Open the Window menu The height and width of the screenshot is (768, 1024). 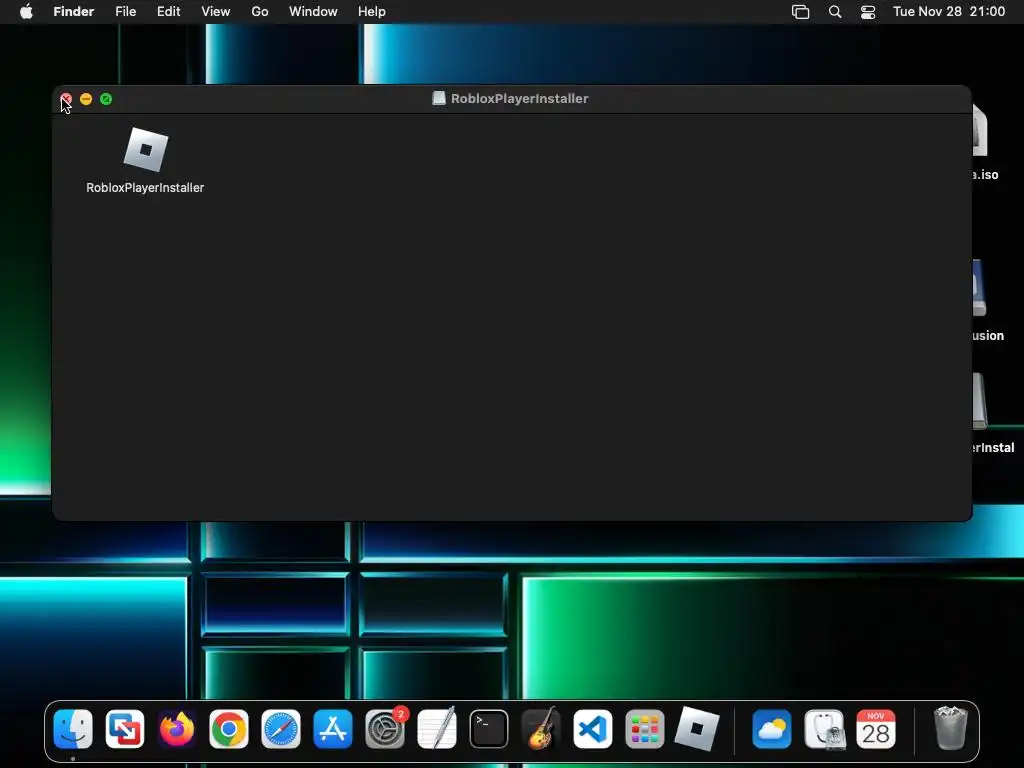point(313,12)
